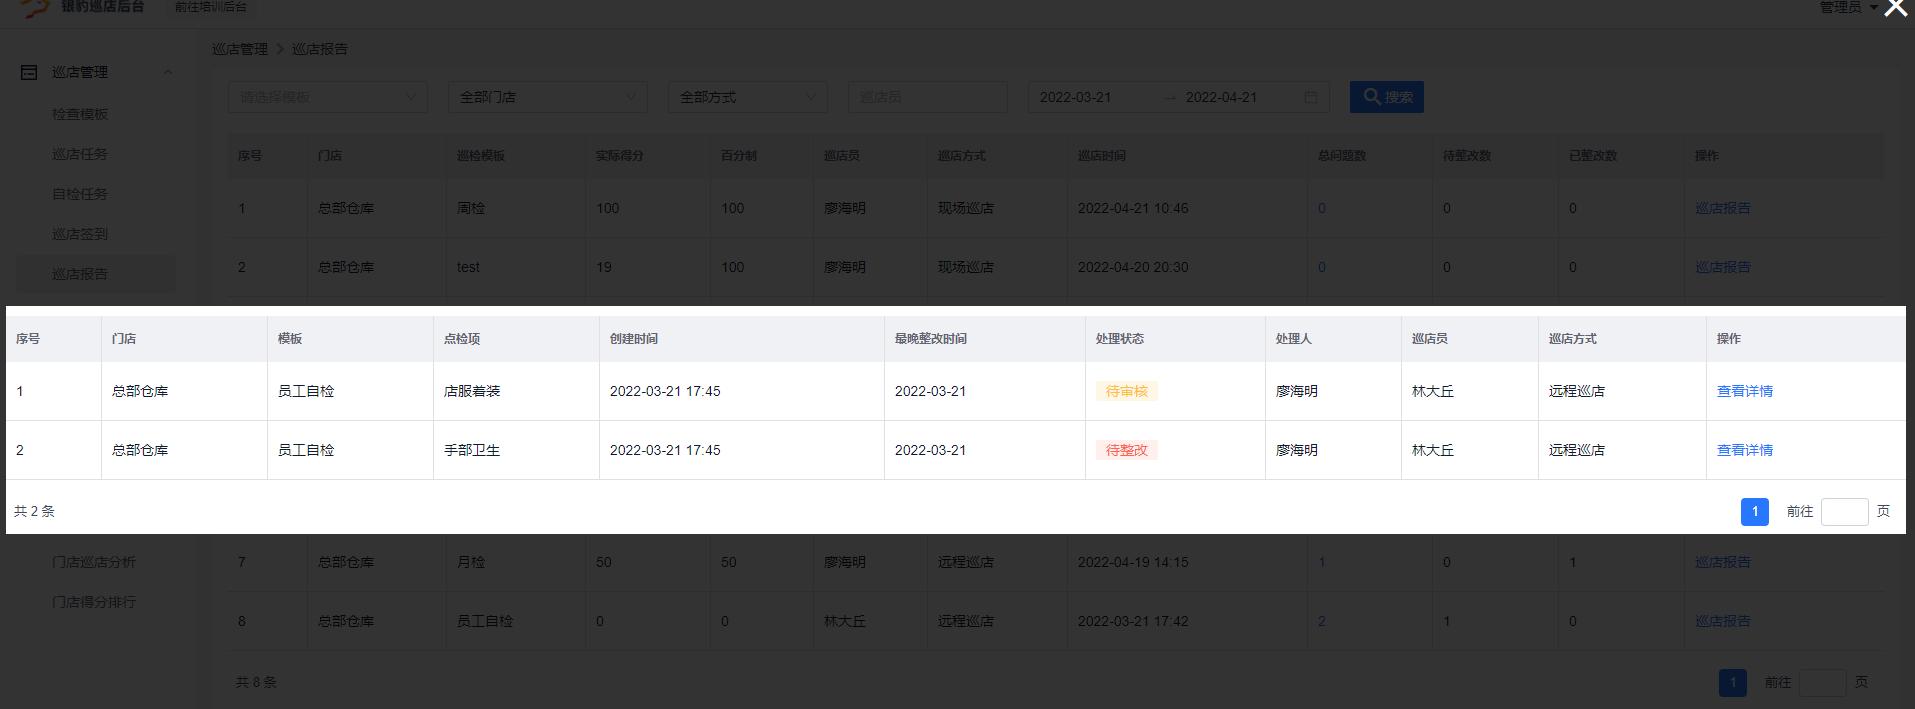Open 巡店报告 link for 周检 row
Image resolution: width=1915 pixels, height=709 pixels.
click(x=1722, y=208)
